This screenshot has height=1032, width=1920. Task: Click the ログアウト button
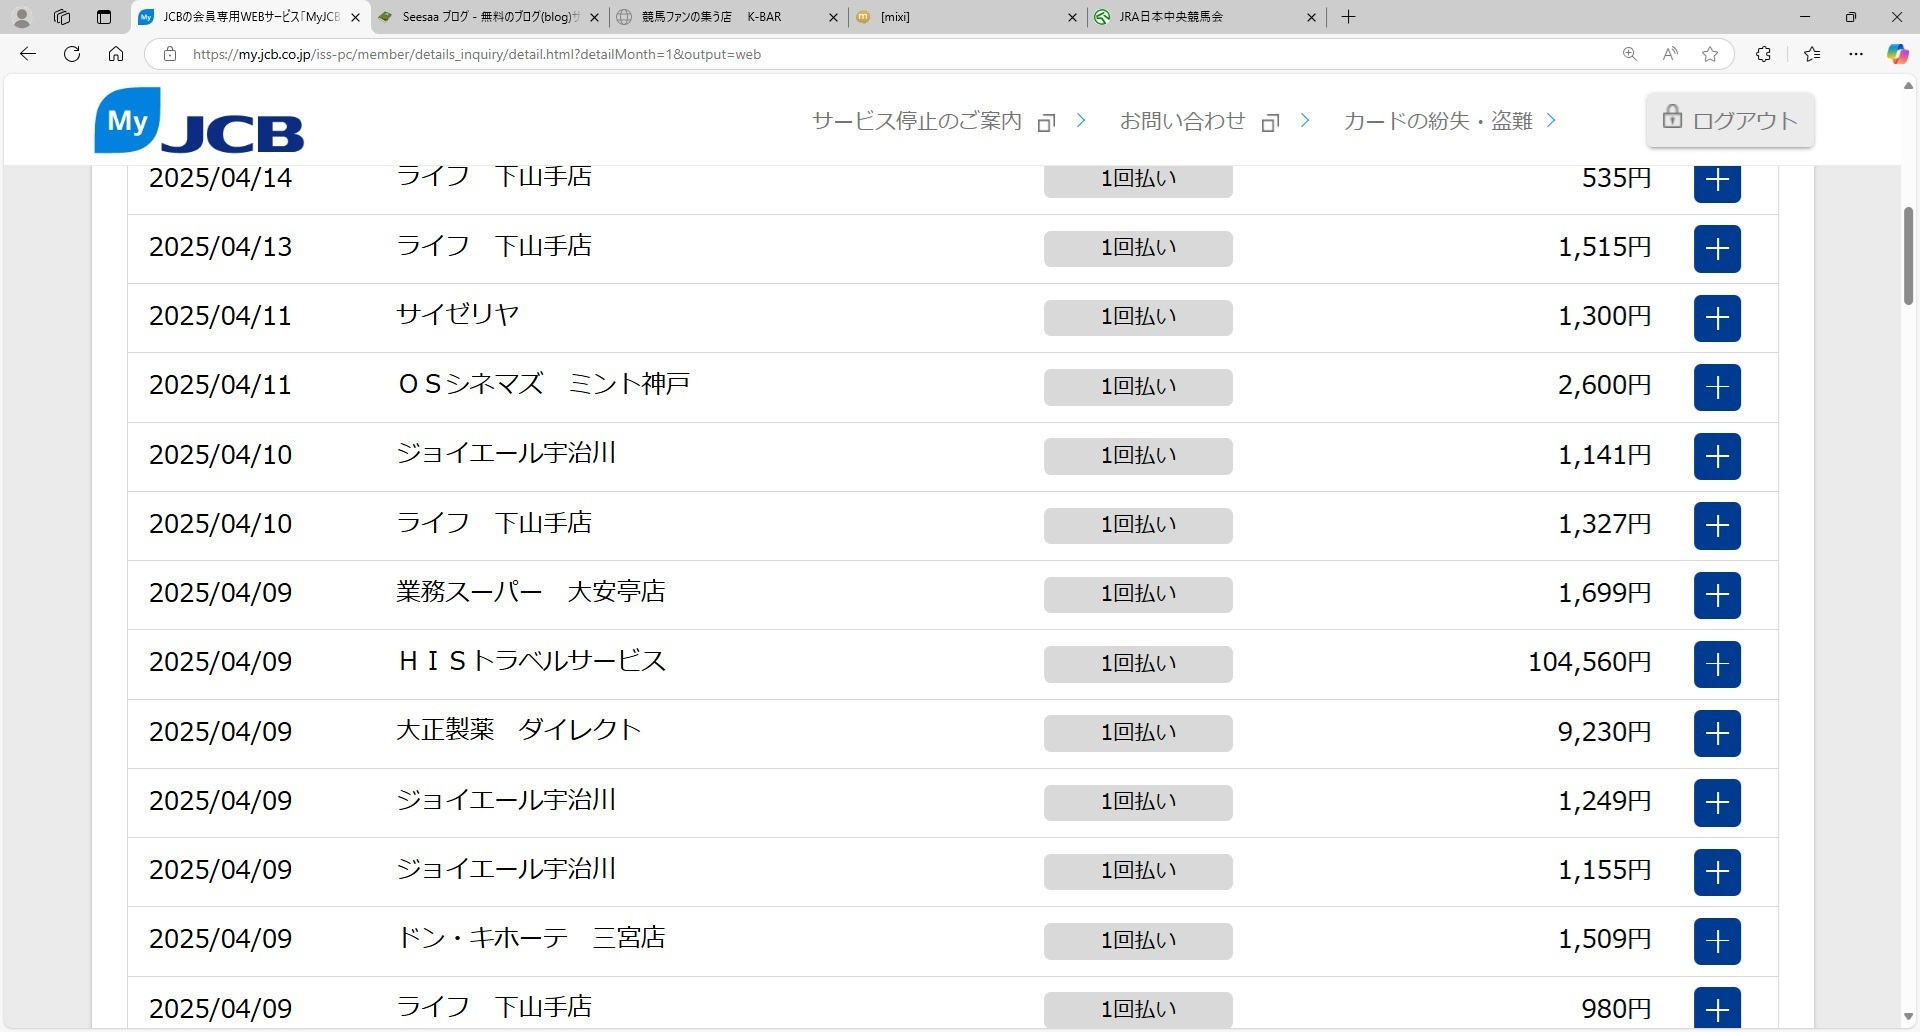[1730, 120]
